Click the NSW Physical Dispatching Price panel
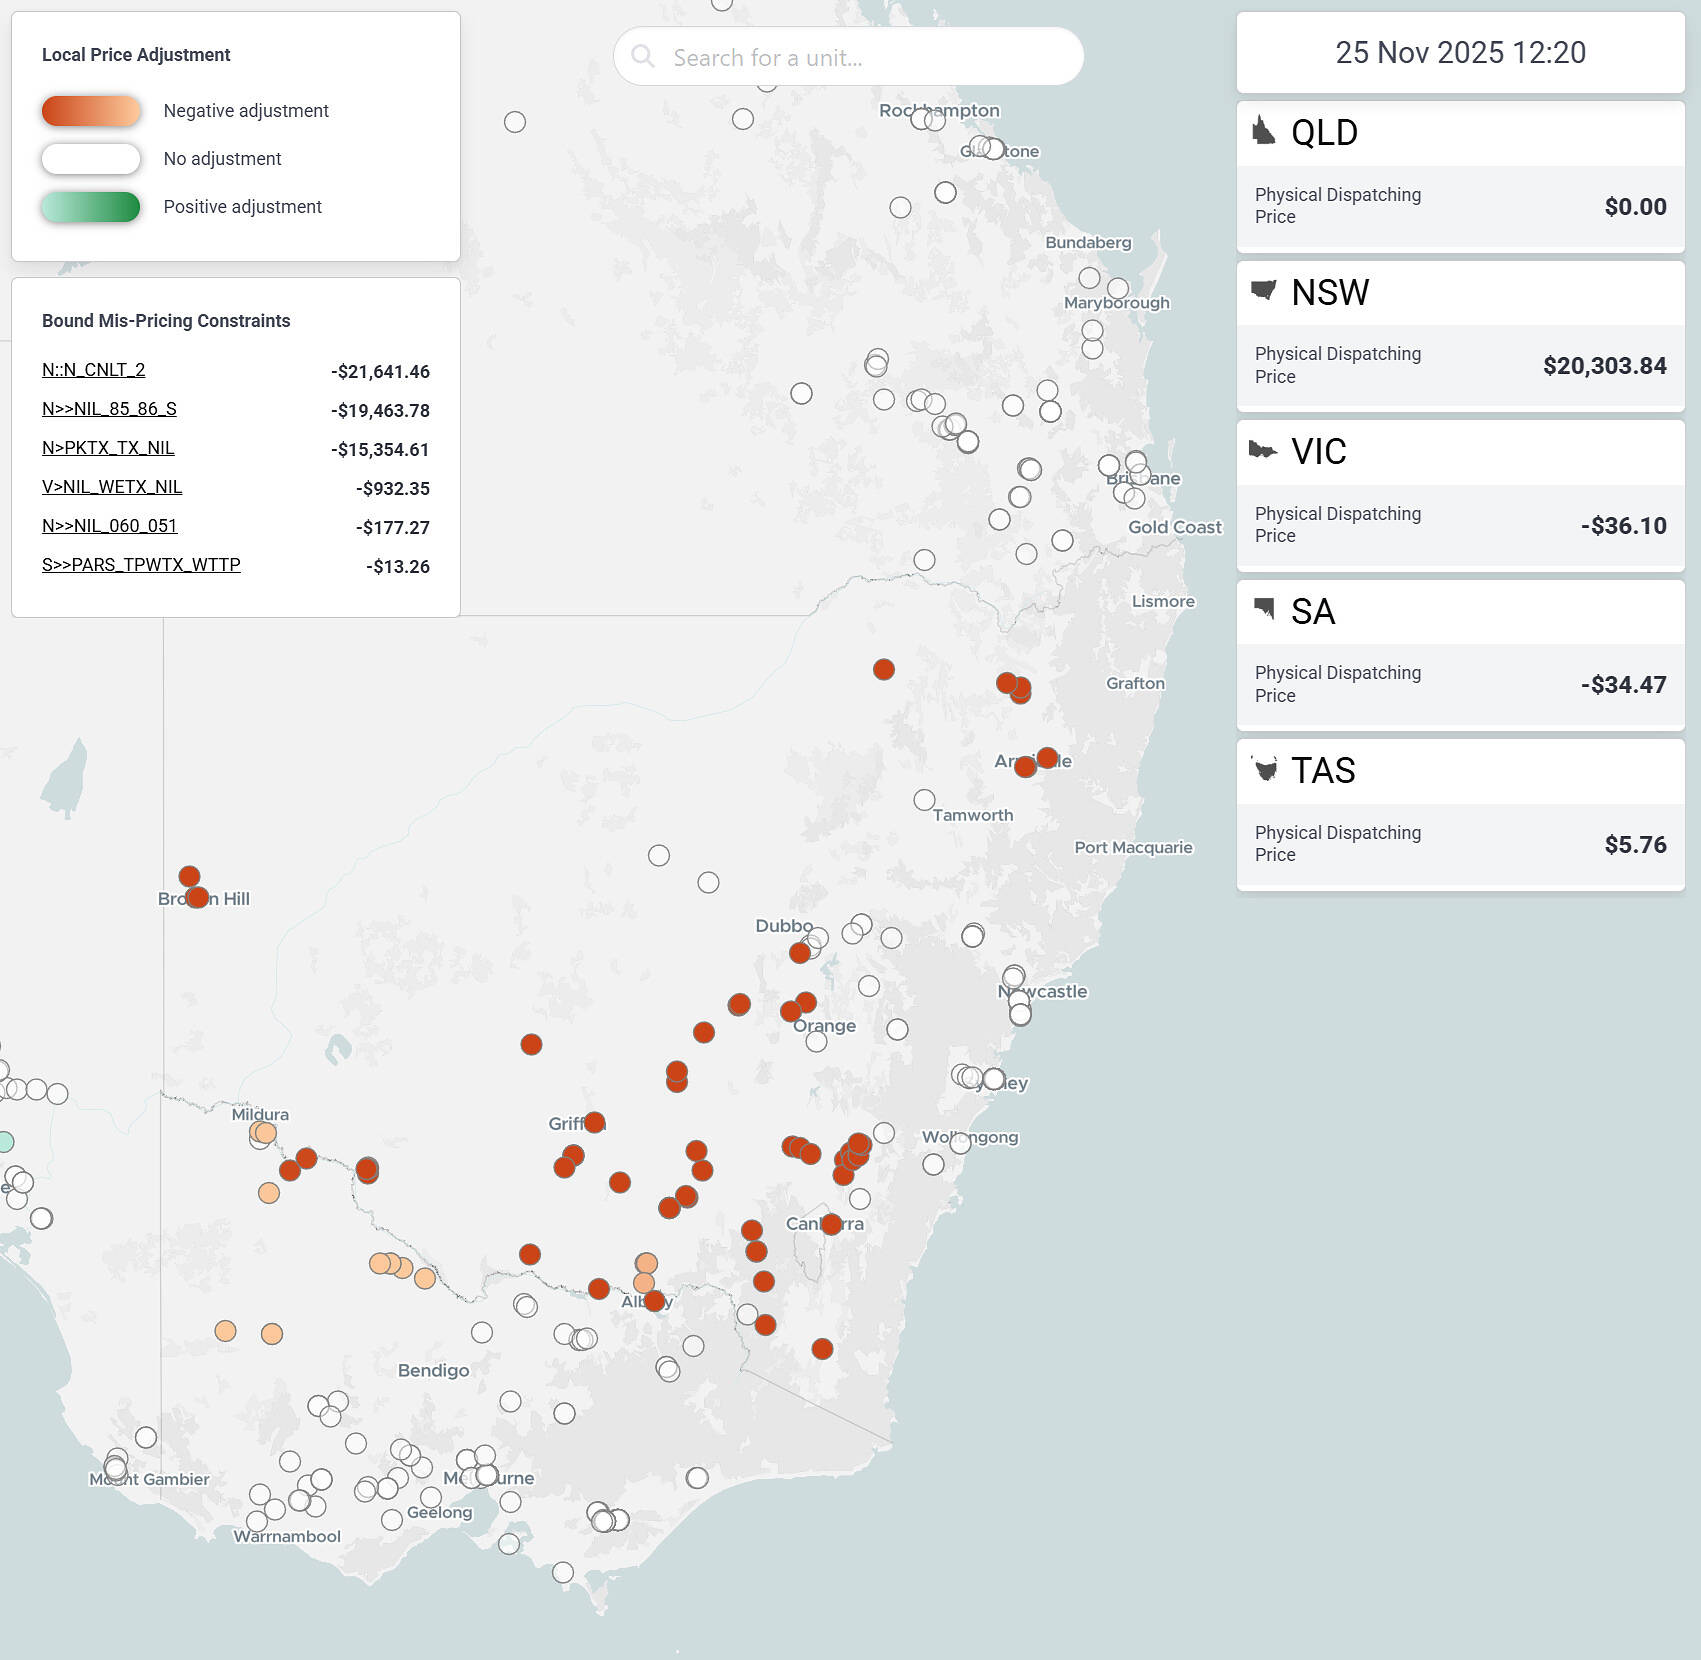 pyautogui.click(x=1460, y=365)
